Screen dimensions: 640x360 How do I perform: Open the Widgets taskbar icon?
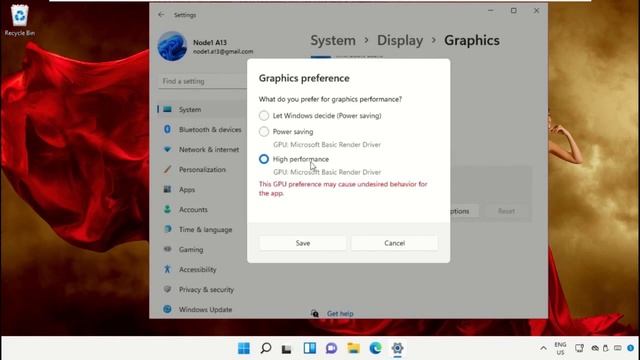tap(310, 348)
